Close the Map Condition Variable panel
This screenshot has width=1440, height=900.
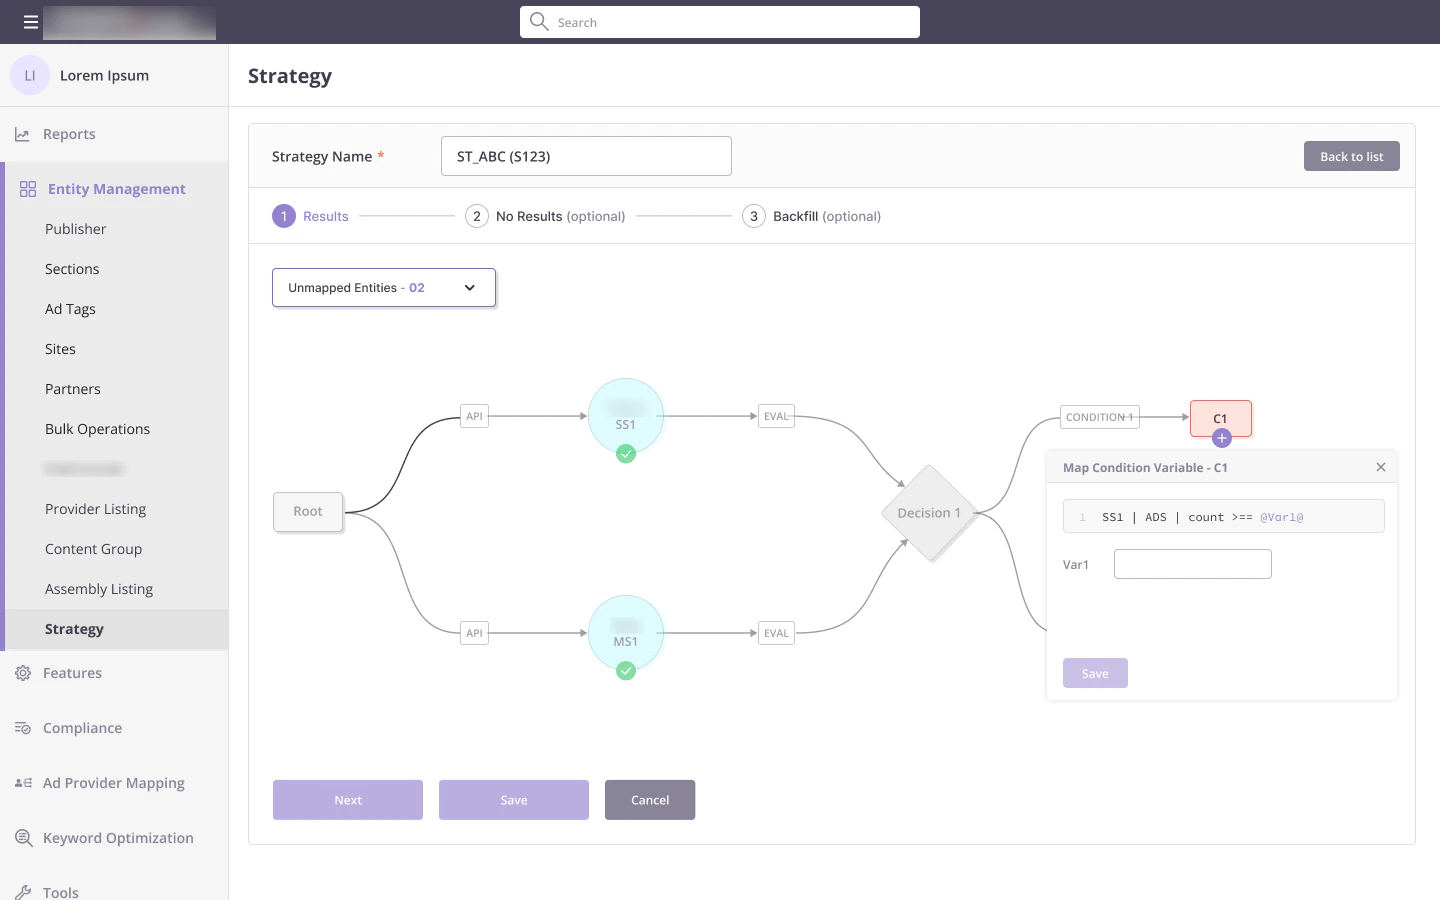point(1381,467)
